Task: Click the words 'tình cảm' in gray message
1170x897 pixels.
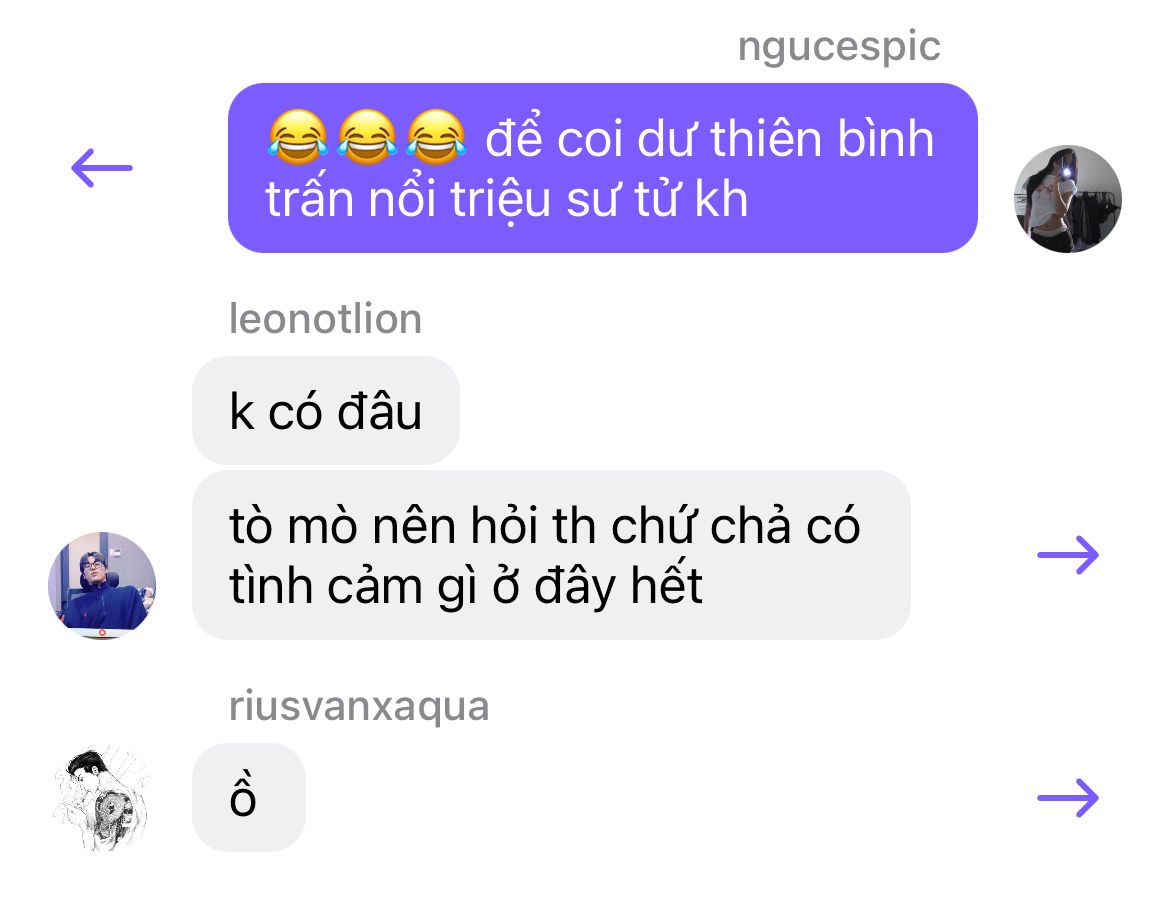Action: [327, 587]
